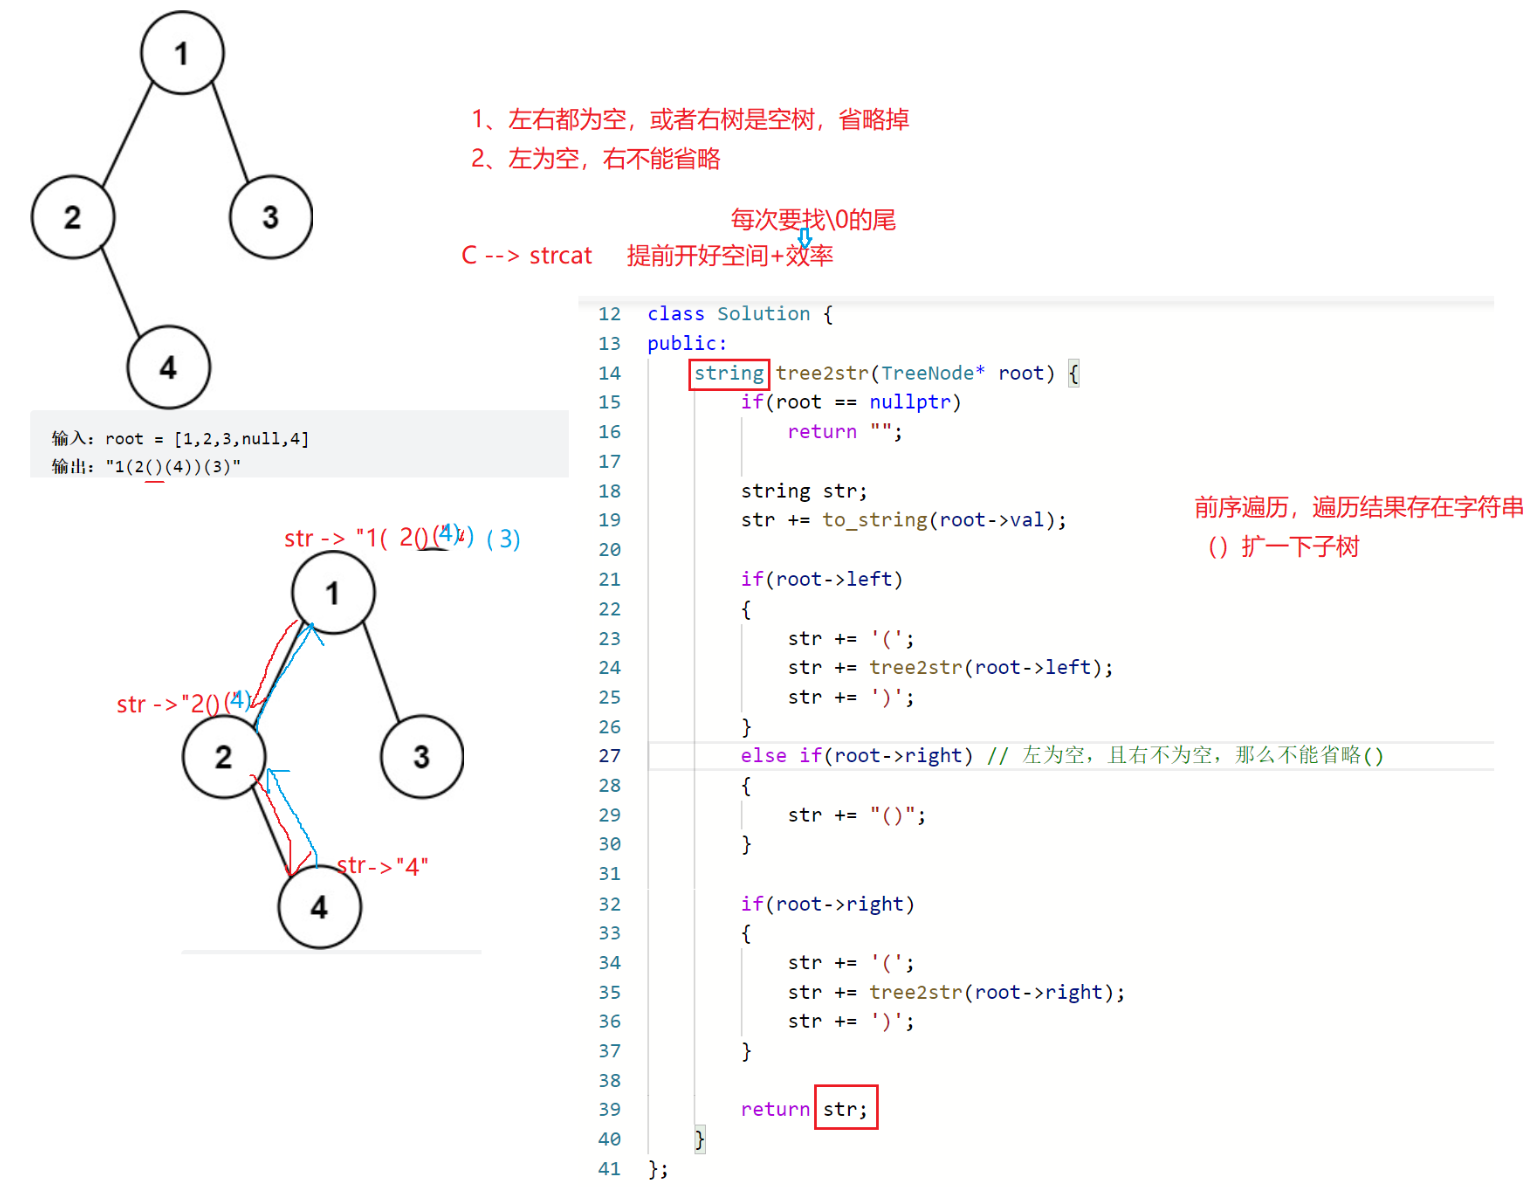Click "str += ')';" on line 36

(851, 1021)
